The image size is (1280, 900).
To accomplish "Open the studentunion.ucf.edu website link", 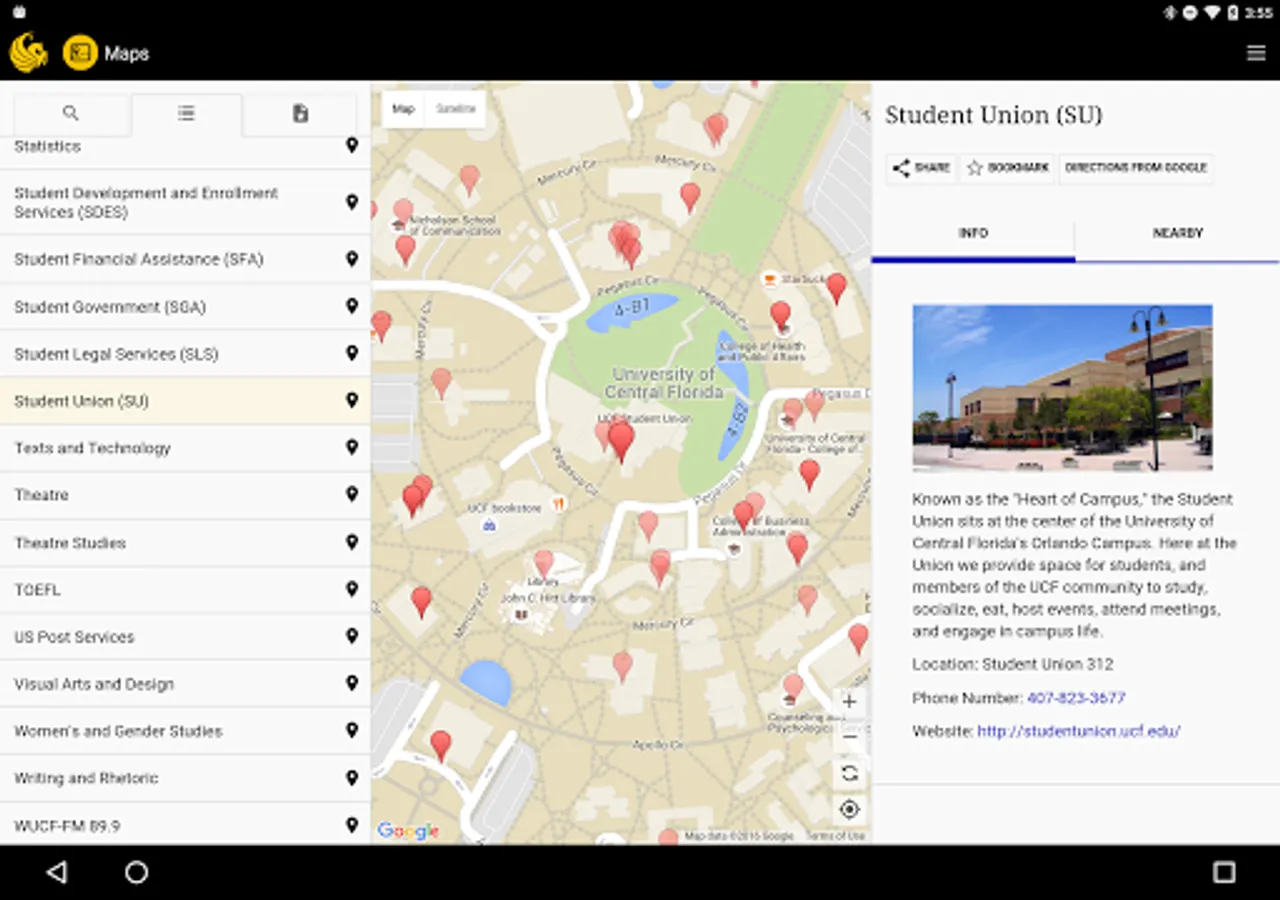I will tap(1078, 731).
